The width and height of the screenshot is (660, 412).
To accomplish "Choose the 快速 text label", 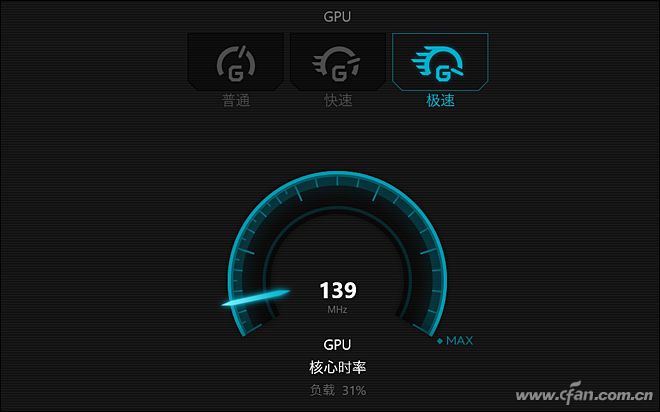I will (x=338, y=101).
